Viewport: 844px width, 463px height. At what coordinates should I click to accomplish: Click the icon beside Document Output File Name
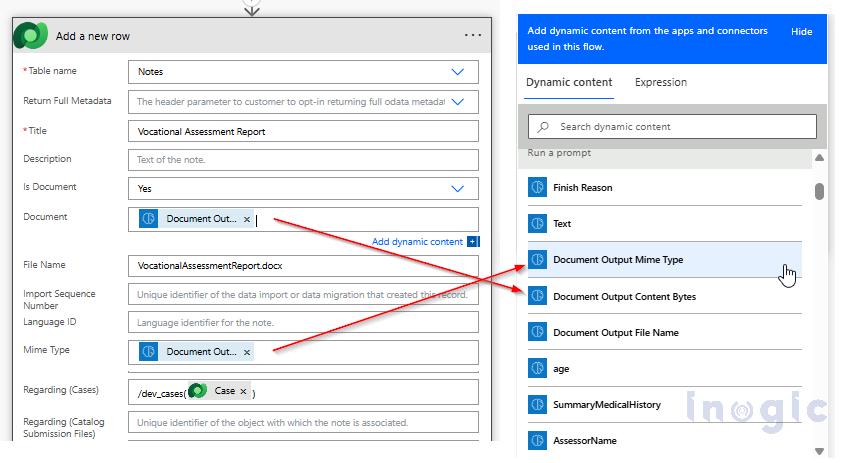tap(537, 332)
